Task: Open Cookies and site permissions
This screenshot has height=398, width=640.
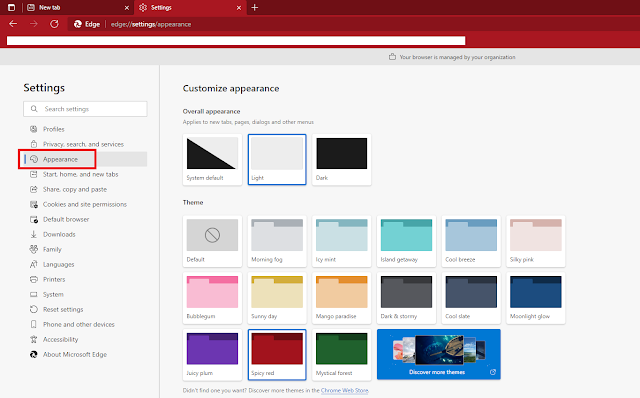Action: coord(85,204)
